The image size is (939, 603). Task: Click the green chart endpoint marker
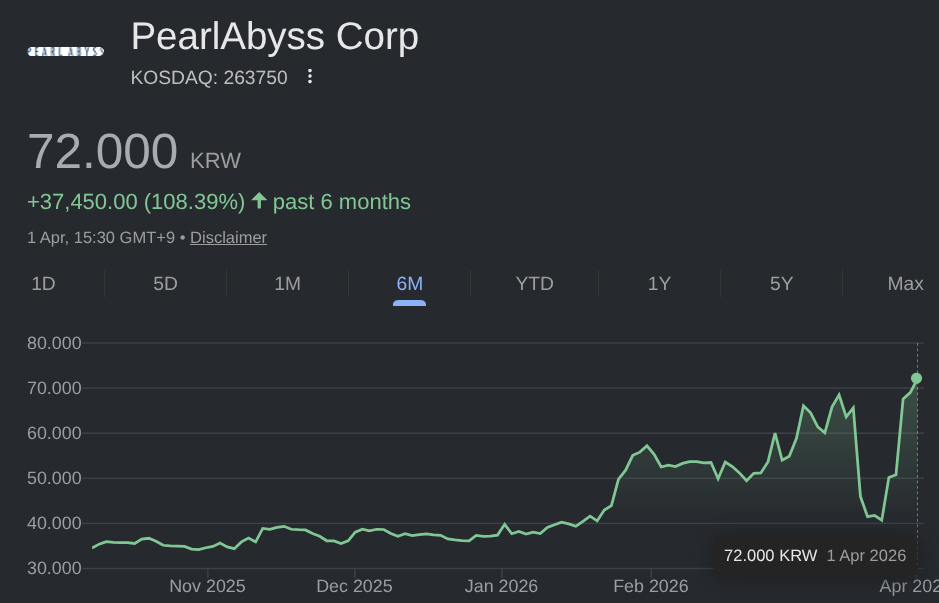[916, 378]
